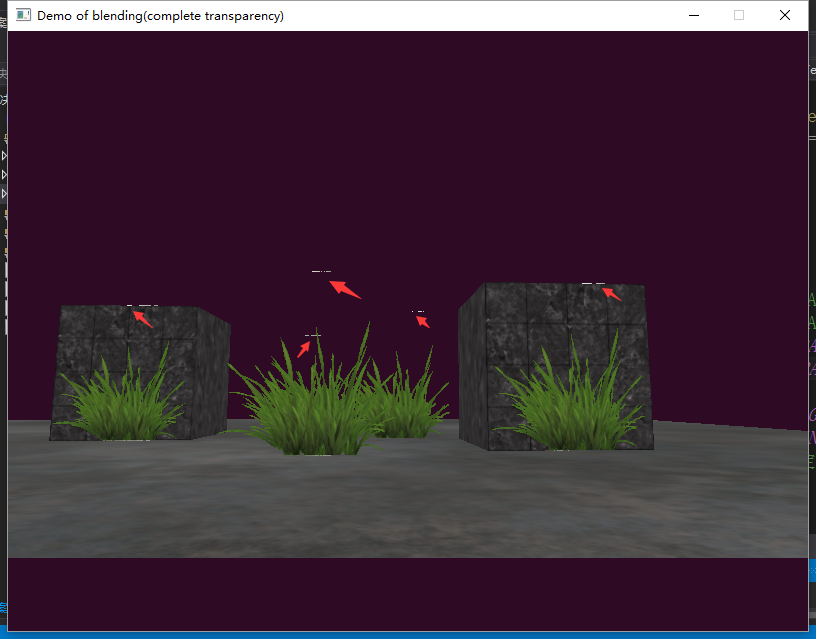
Task: Click the code editor sliver on the right edge
Action: (x=811, y=300)
